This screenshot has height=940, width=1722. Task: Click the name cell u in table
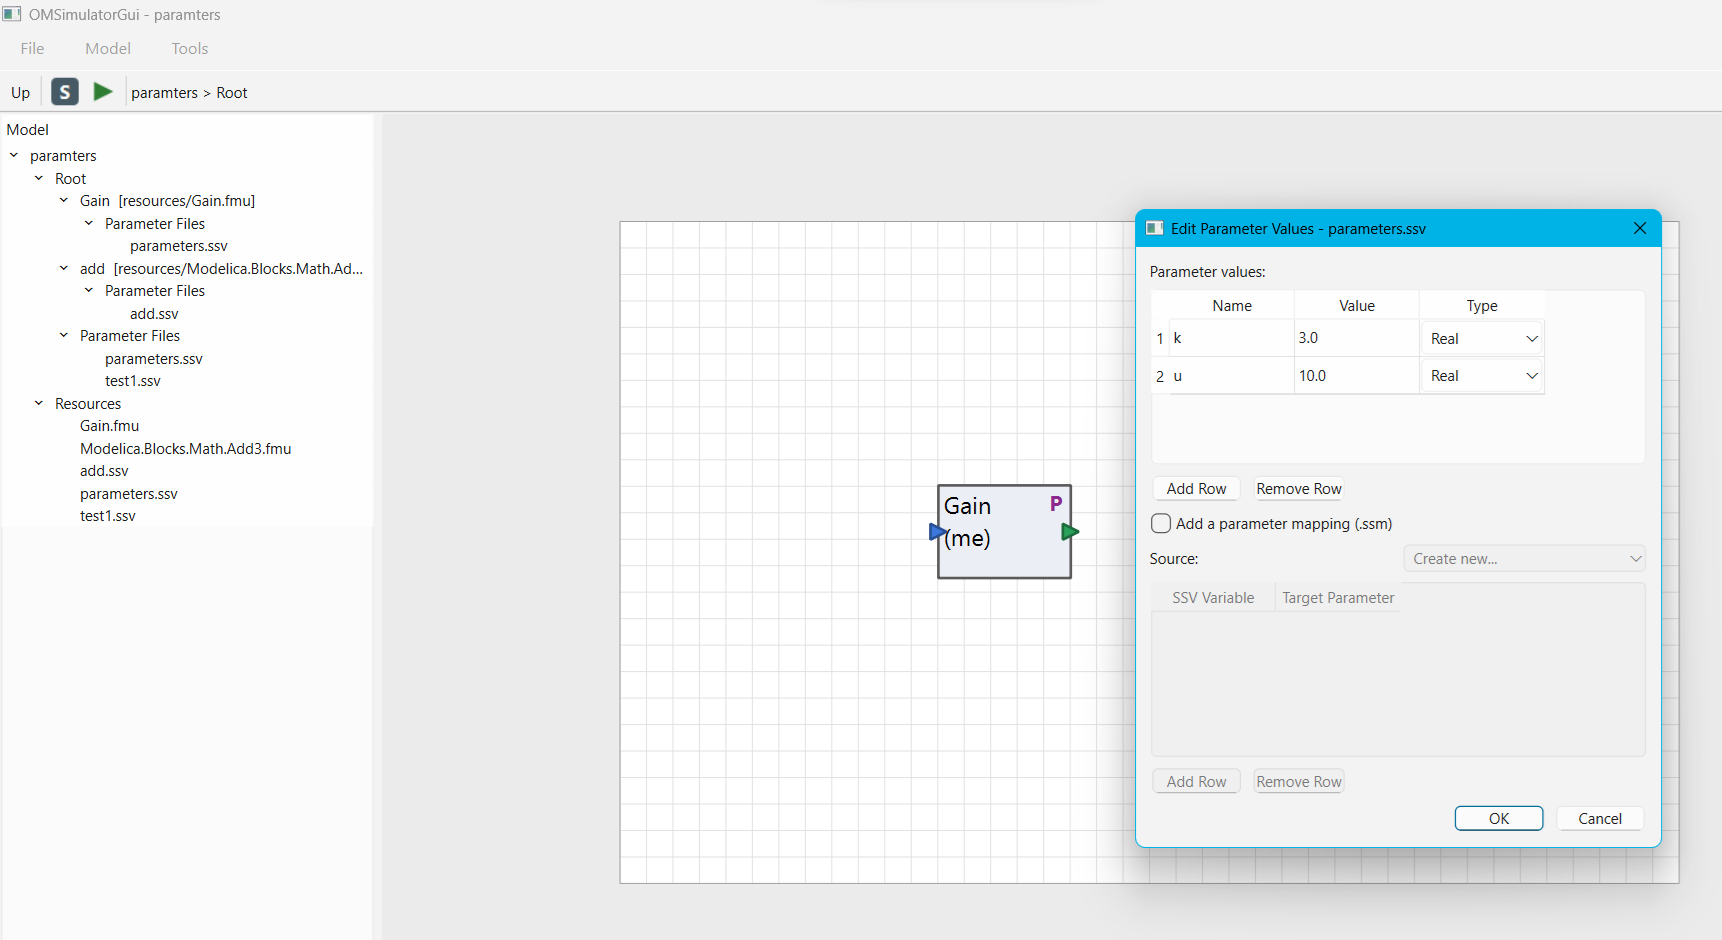point(1232,376)
